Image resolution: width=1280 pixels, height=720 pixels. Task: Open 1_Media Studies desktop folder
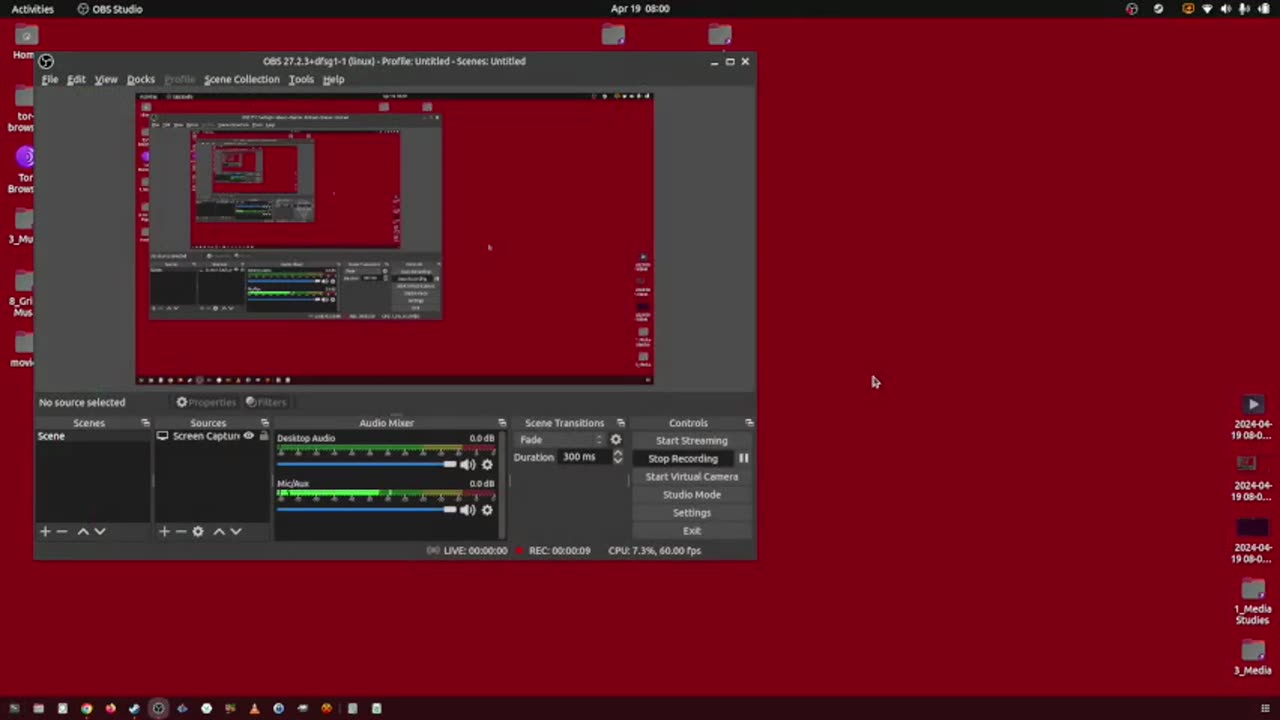[1252, 602]
